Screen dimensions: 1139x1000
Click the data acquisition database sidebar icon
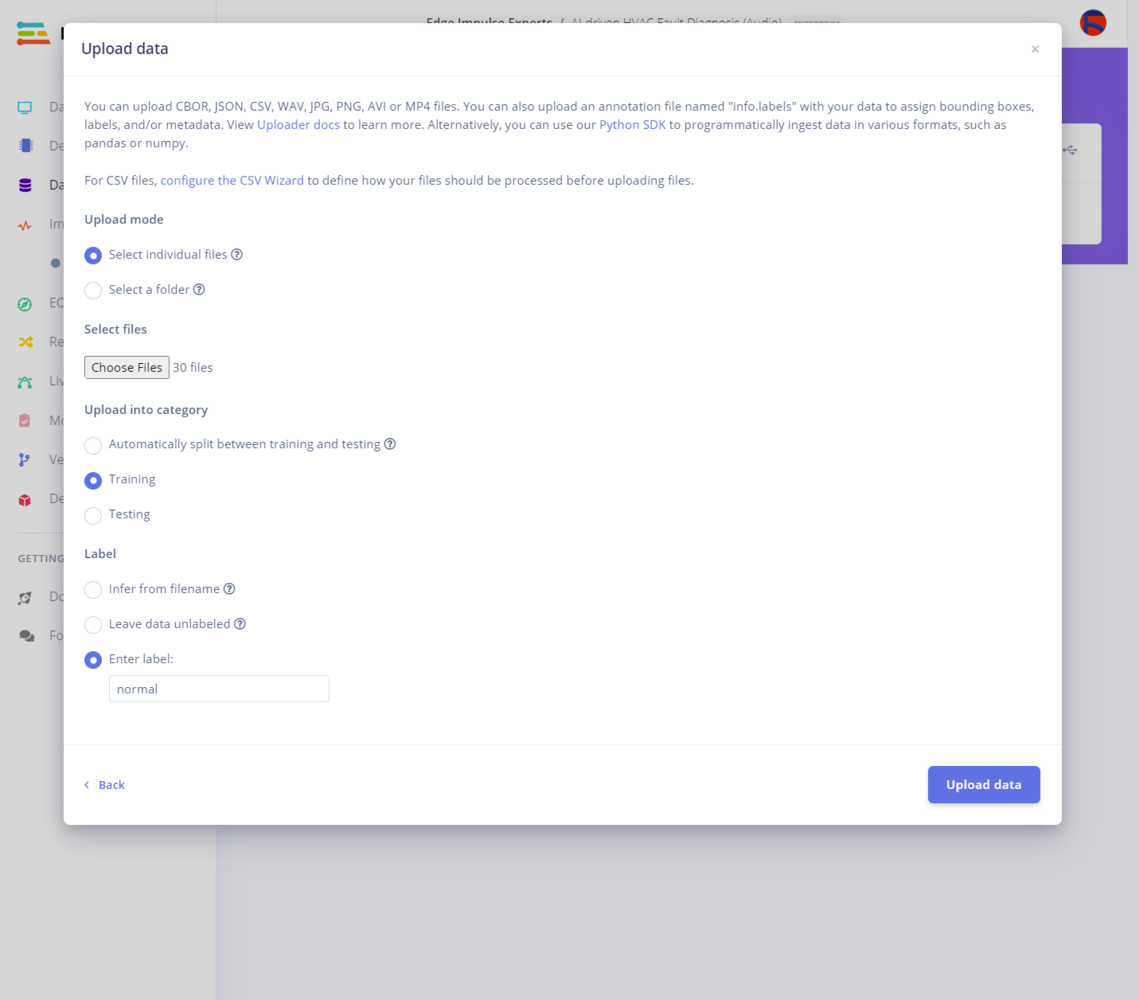pyautogui.click(x=25, y=185)
